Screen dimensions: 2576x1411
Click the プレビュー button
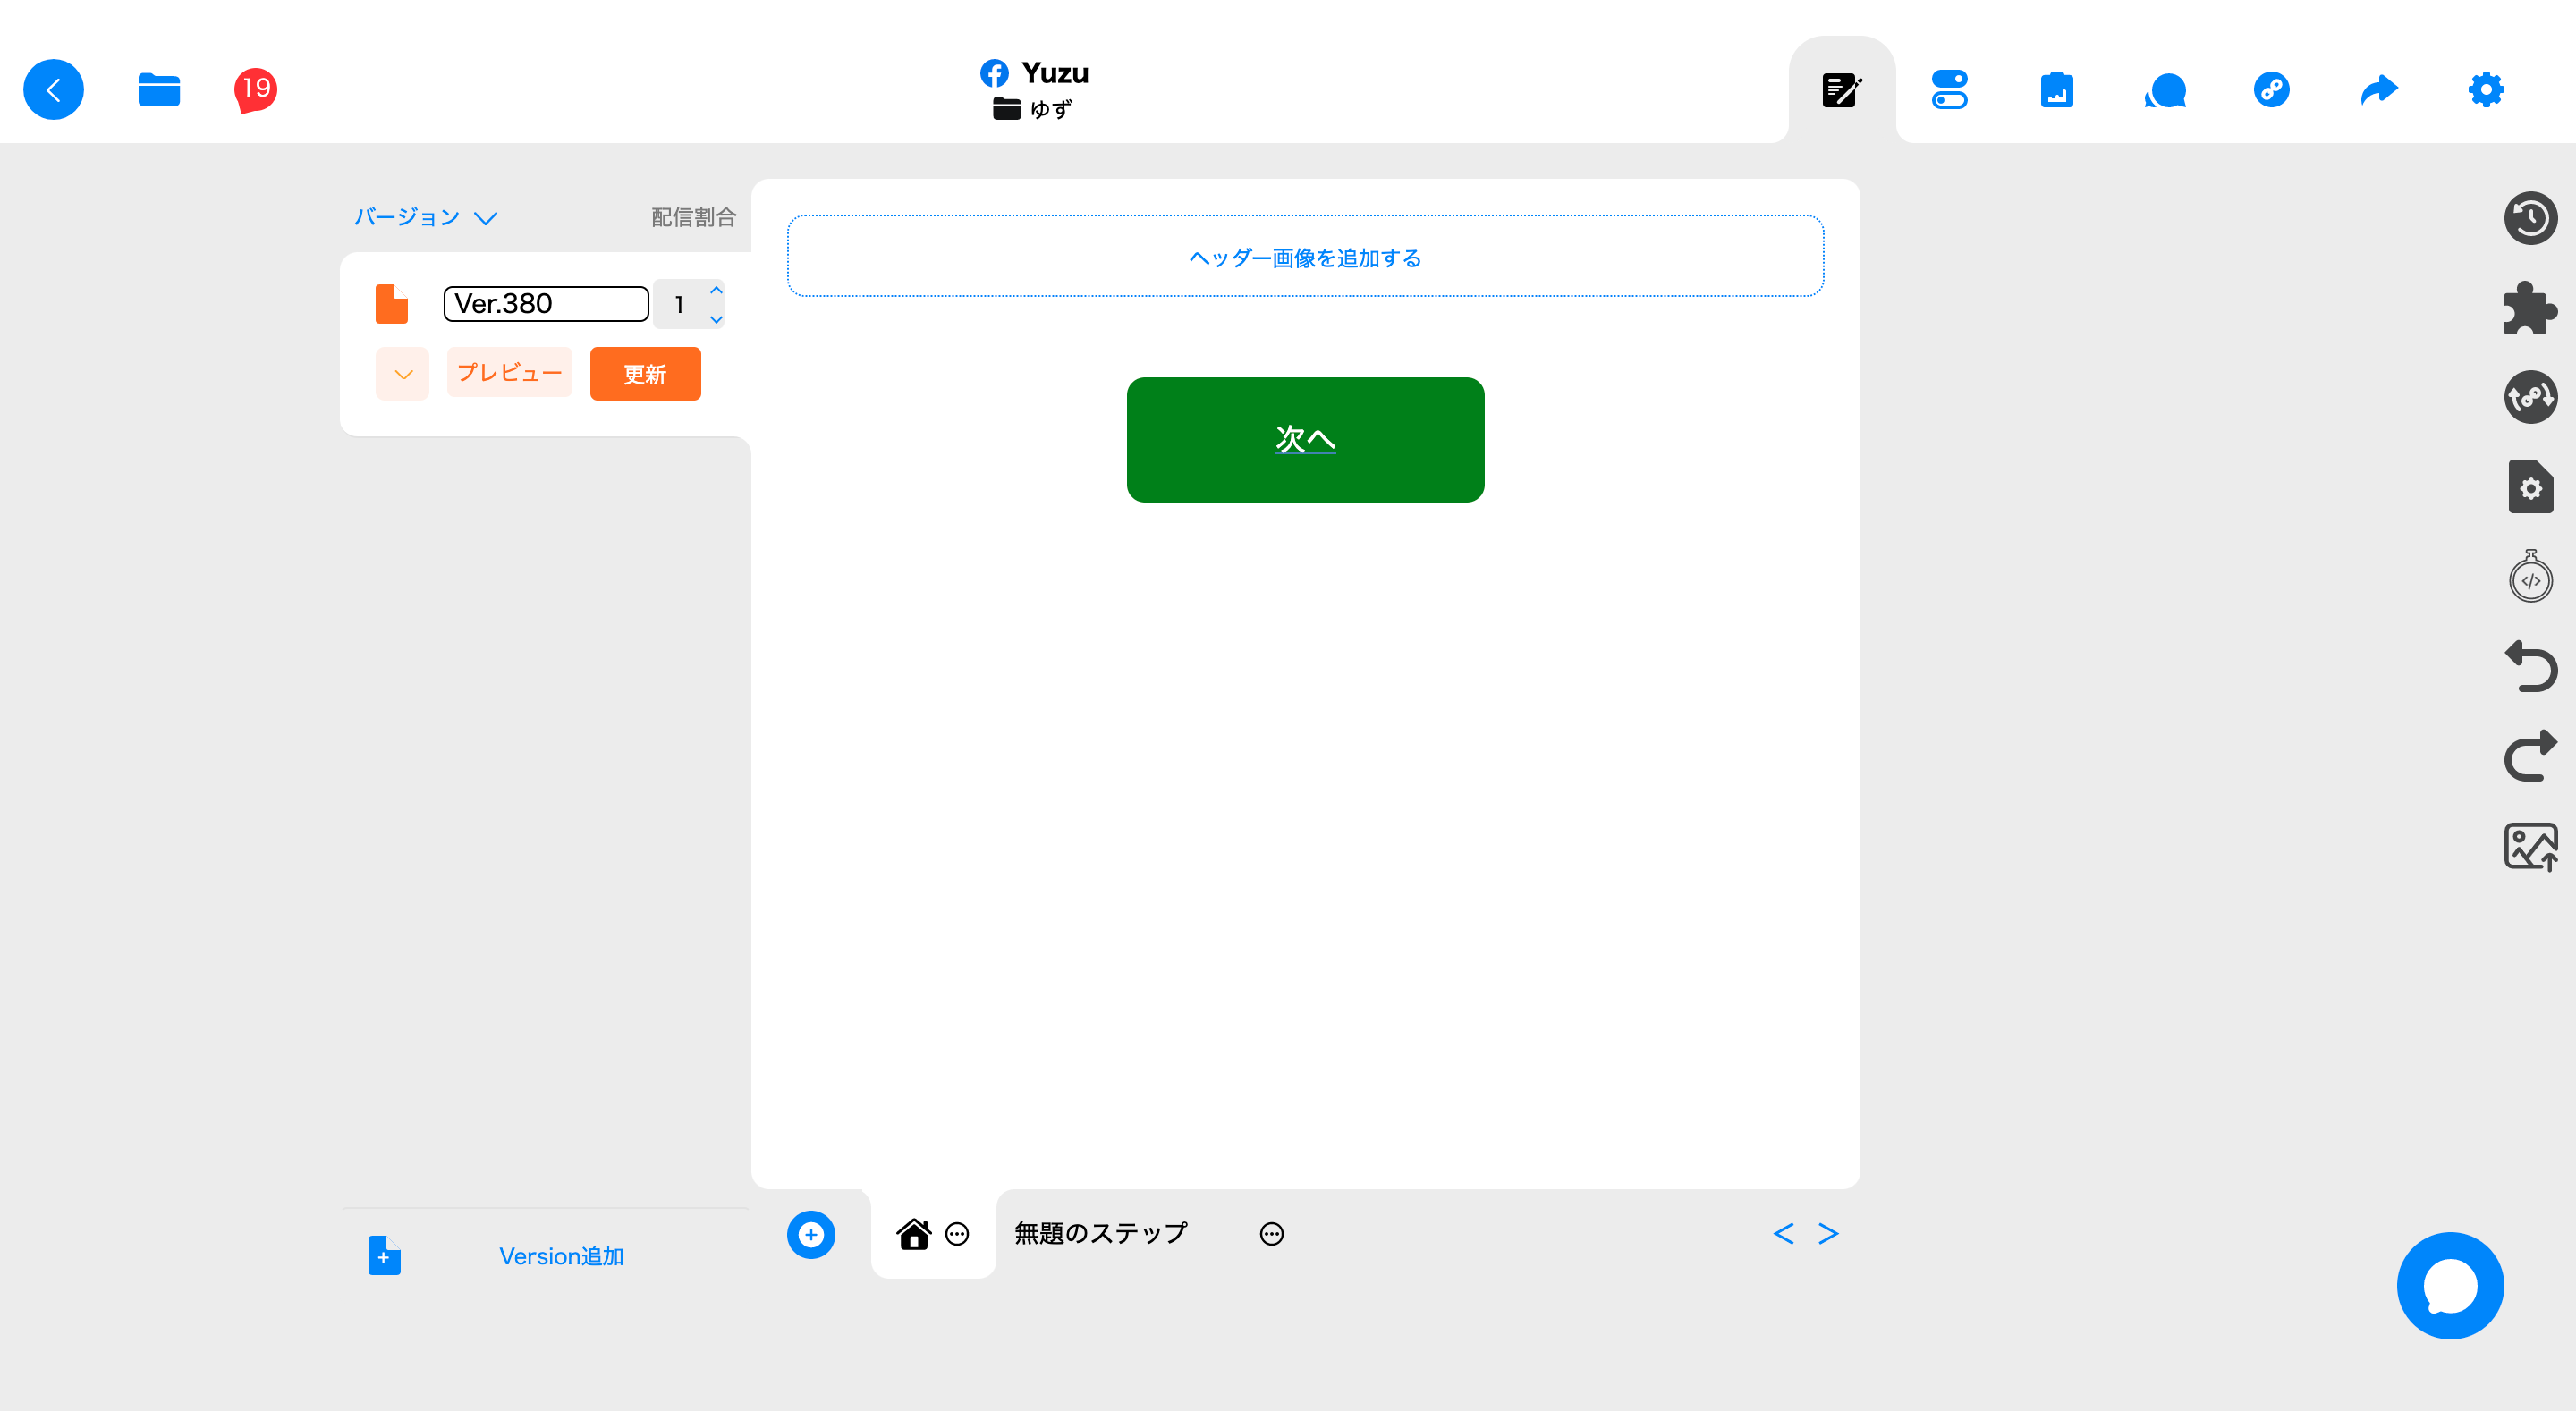click(x=509, y=373)
